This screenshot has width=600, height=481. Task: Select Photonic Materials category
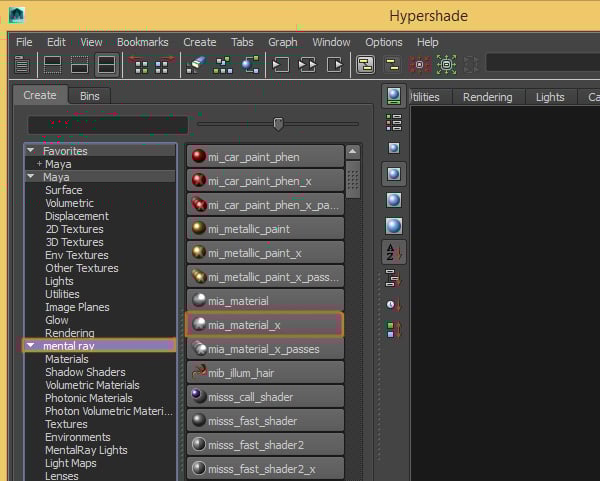point(89,398)
